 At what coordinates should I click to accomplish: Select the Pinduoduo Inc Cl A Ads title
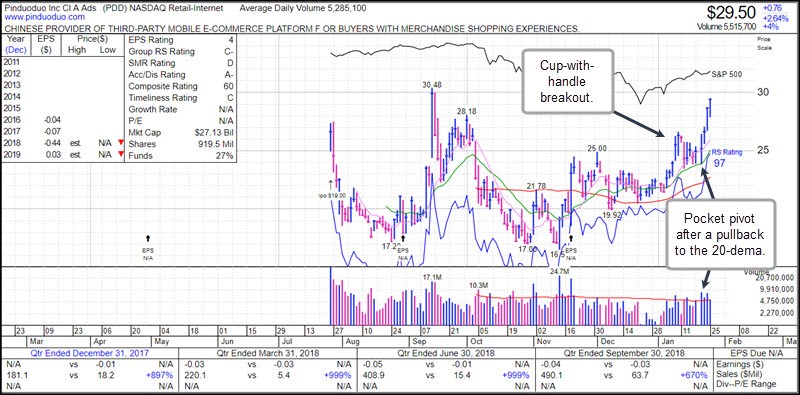[x=52, y=8]
